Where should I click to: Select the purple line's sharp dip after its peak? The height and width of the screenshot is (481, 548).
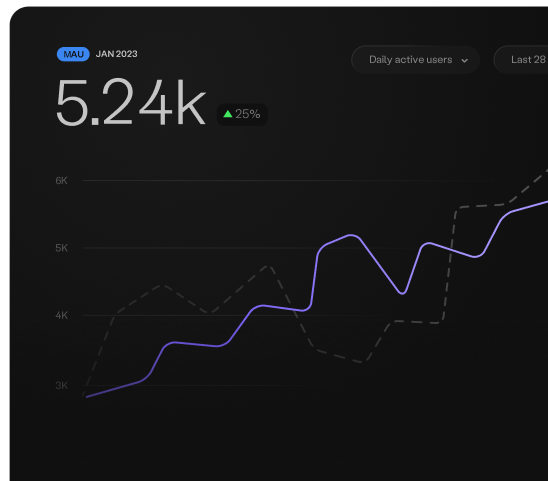coord(402,293)
